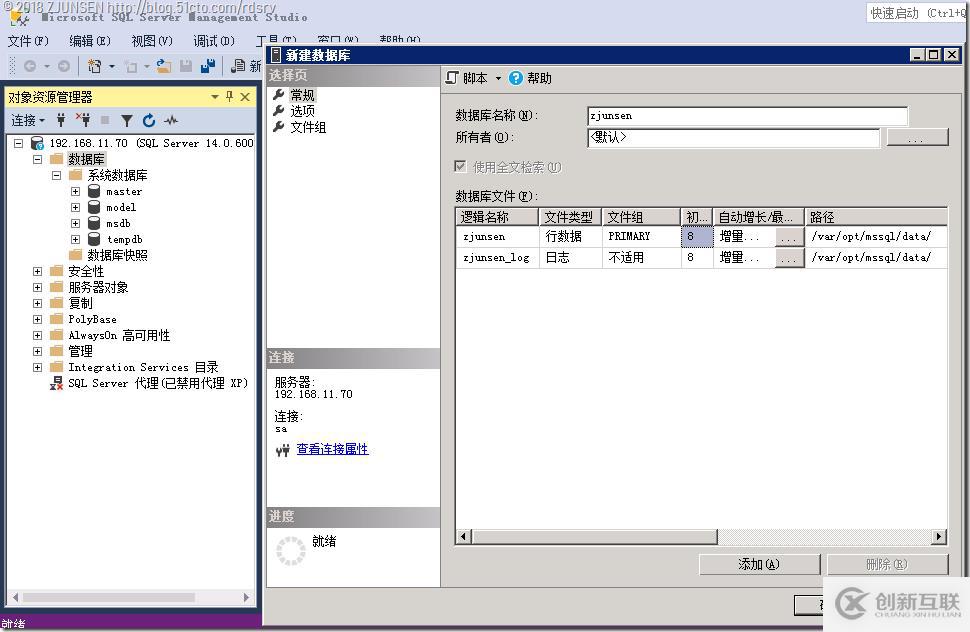Viewport: 970px width, 632px height.
Task: Collapse the 系统数据库 tree node
Action: click(x=57, y=175)
